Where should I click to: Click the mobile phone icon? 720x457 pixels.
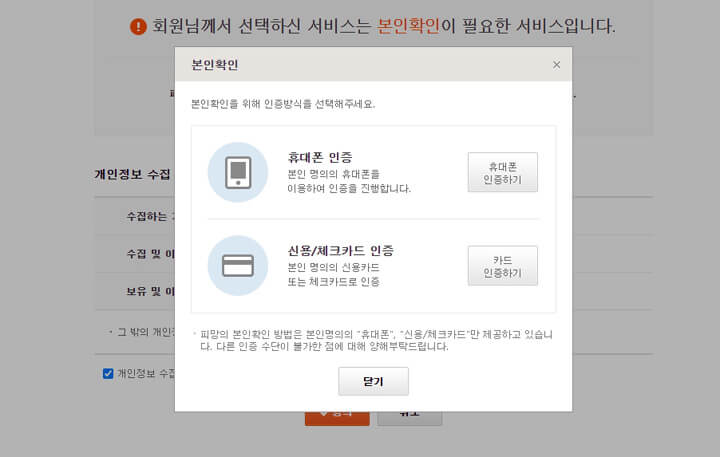click(x=238, y=172)
